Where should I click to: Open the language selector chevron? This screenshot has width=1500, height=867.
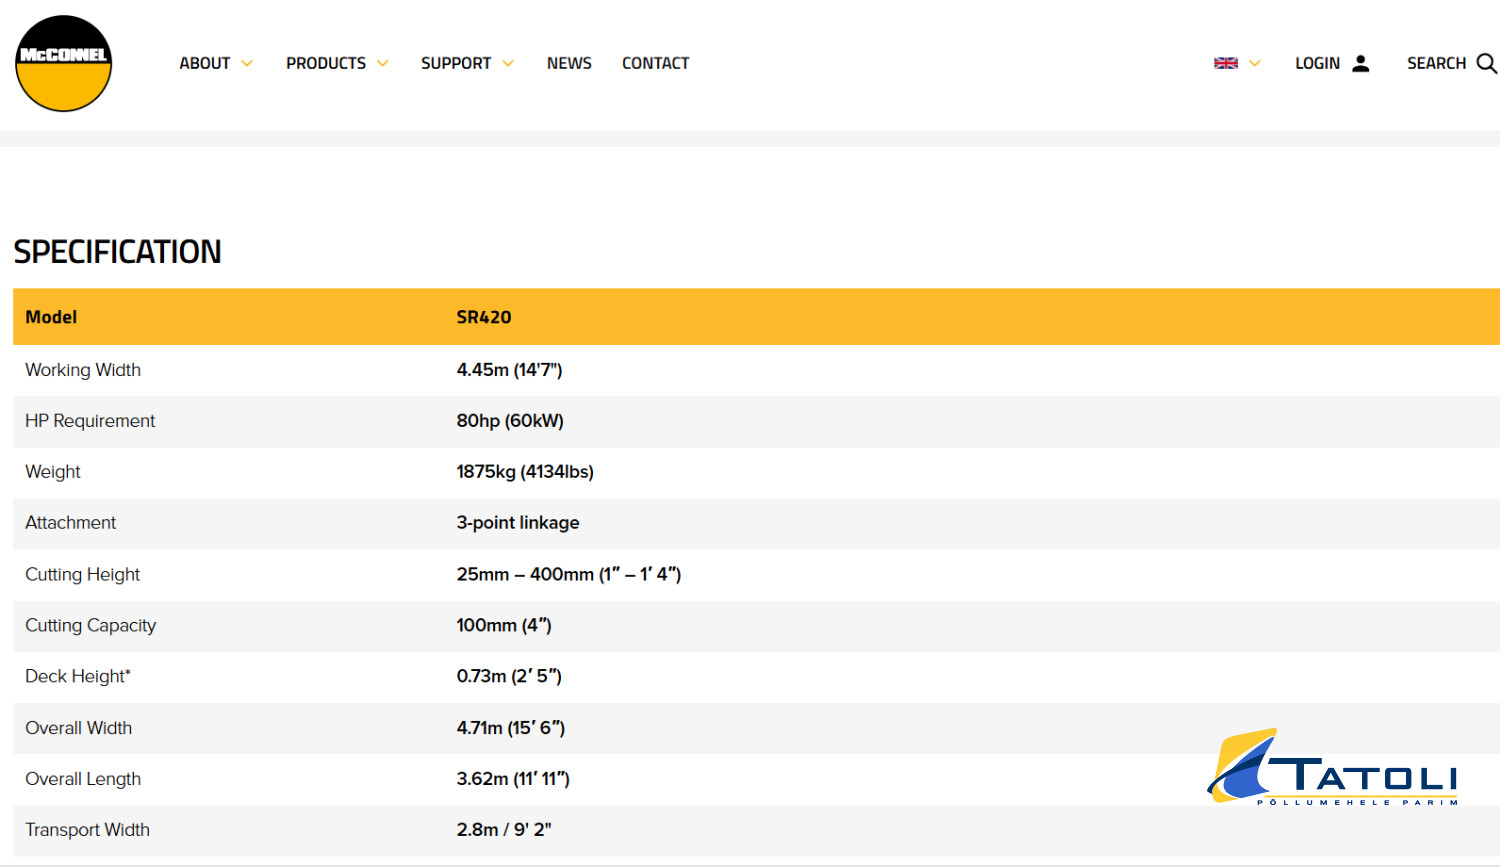(x=1255, y=63)
